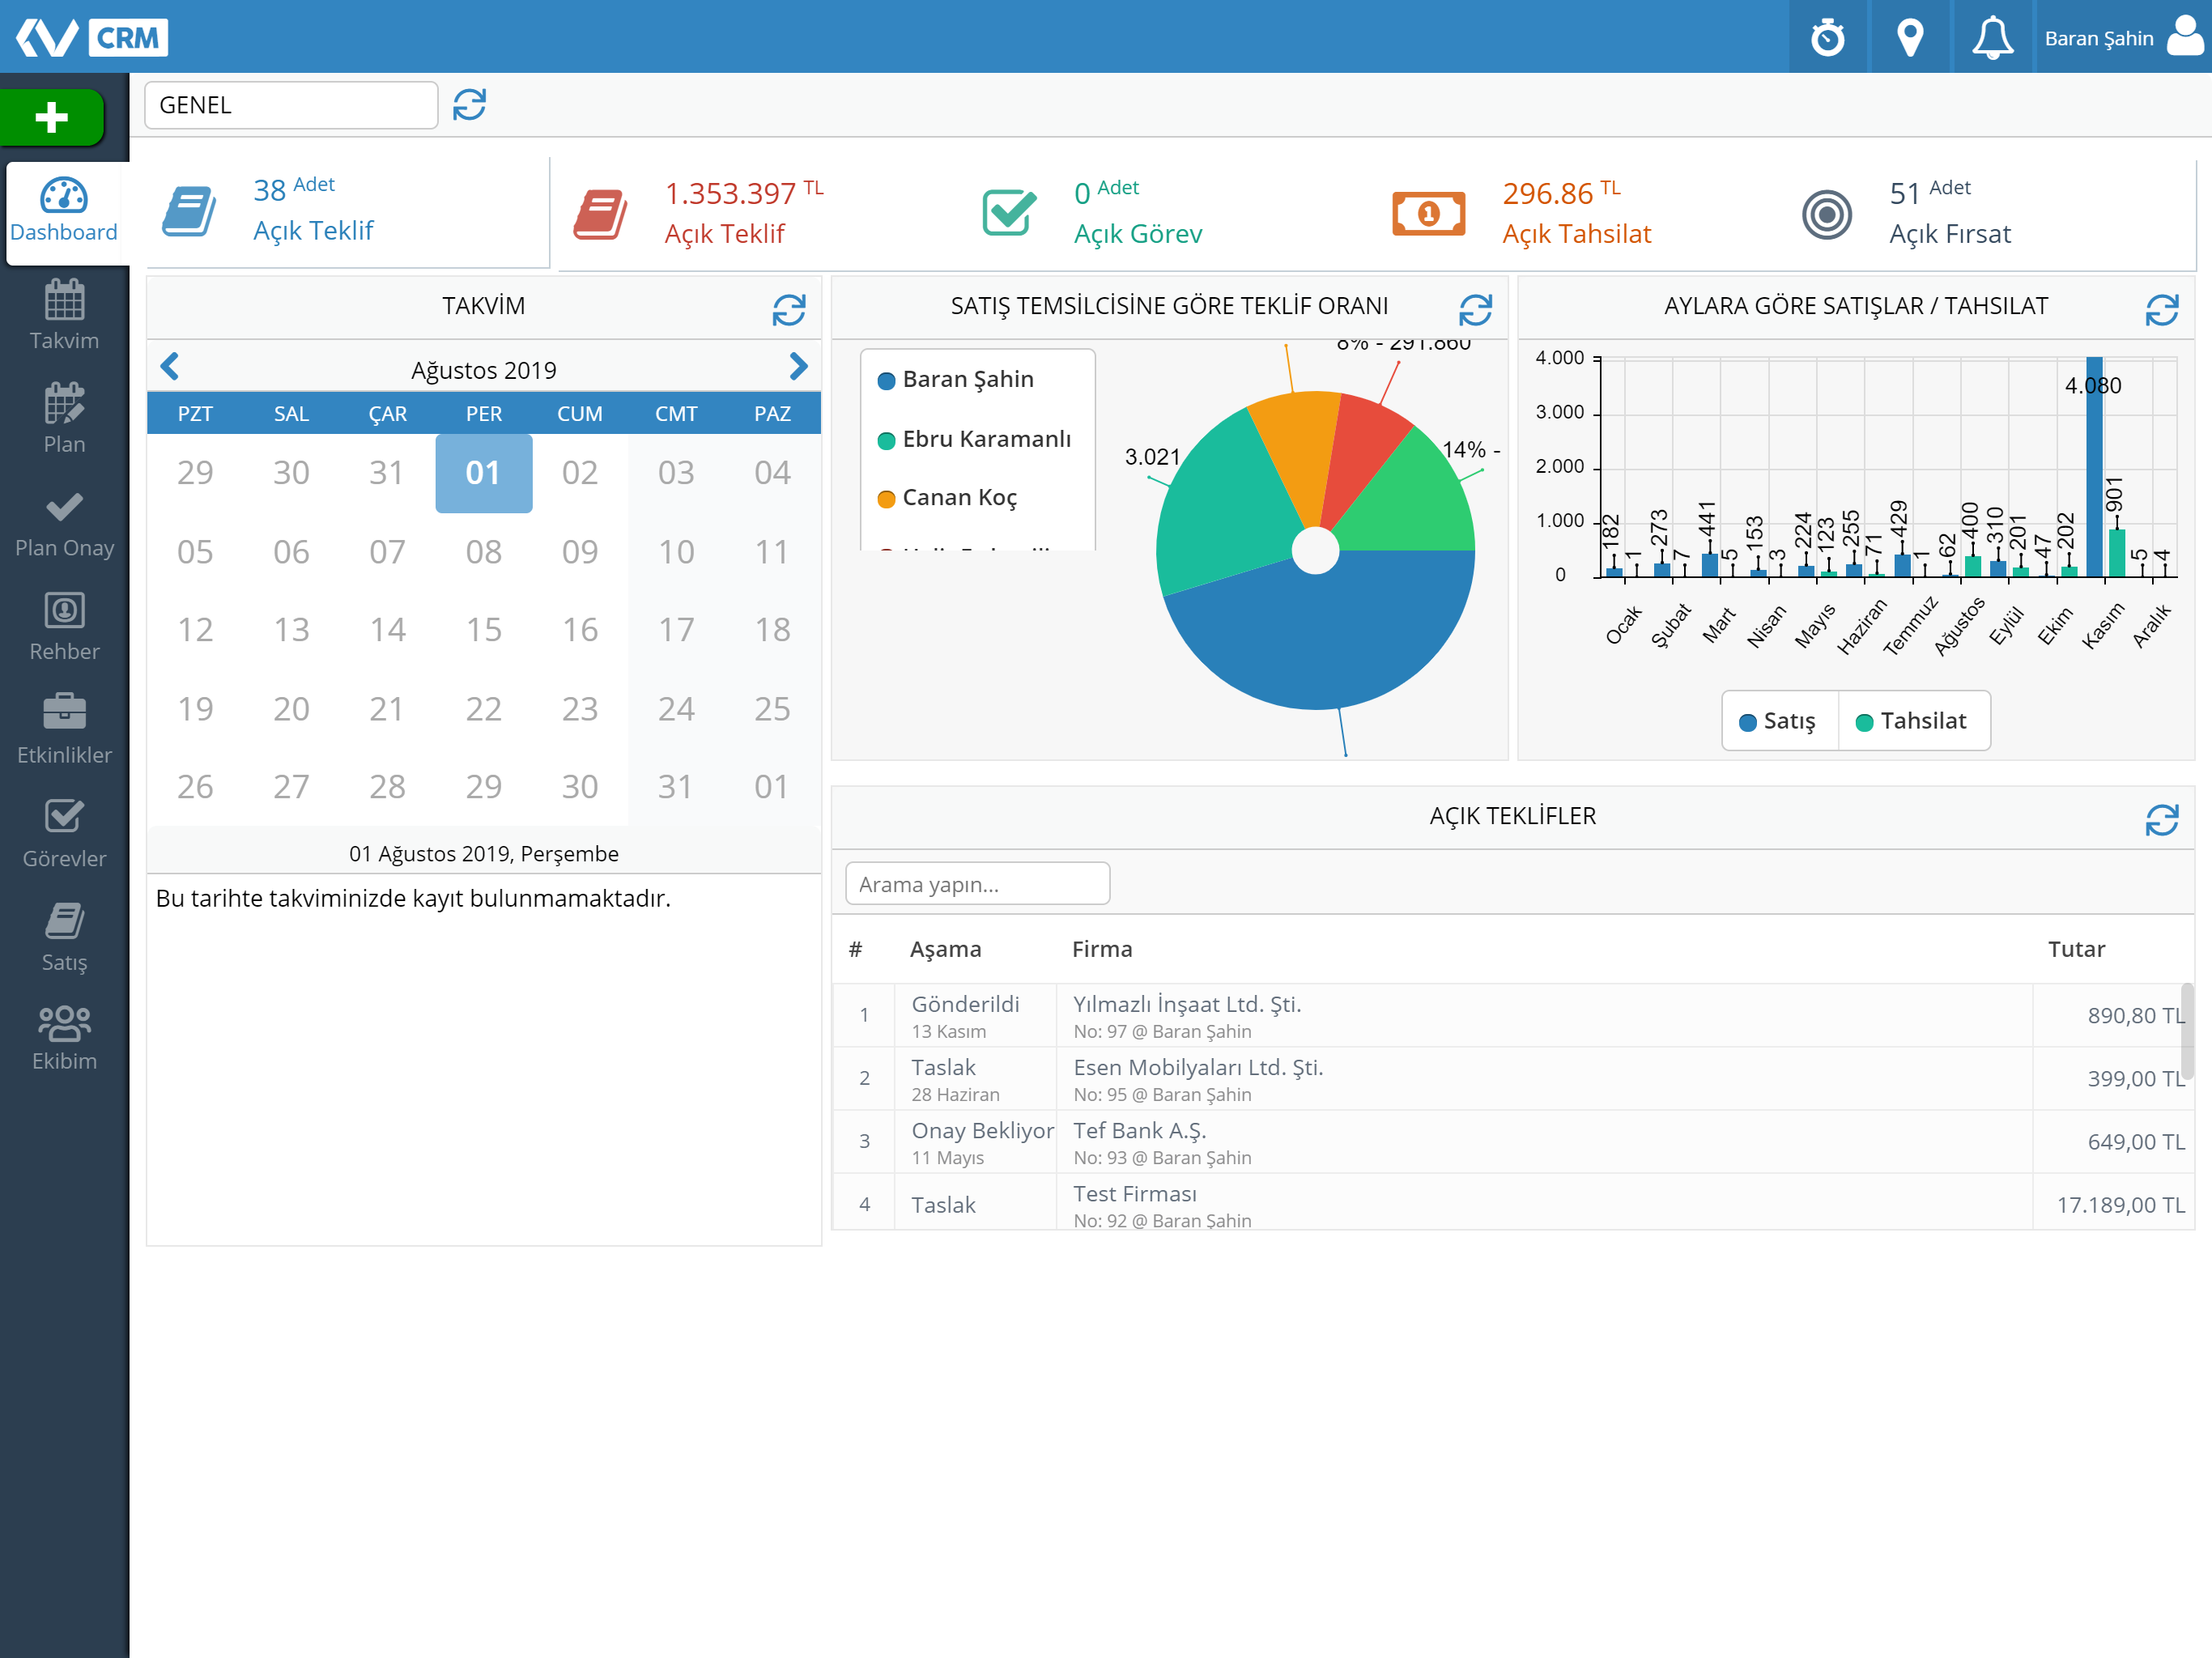Open the notifications bell
Image resolution: width=2212 pixels, height=1658 pixels.
coord(1992,38)
